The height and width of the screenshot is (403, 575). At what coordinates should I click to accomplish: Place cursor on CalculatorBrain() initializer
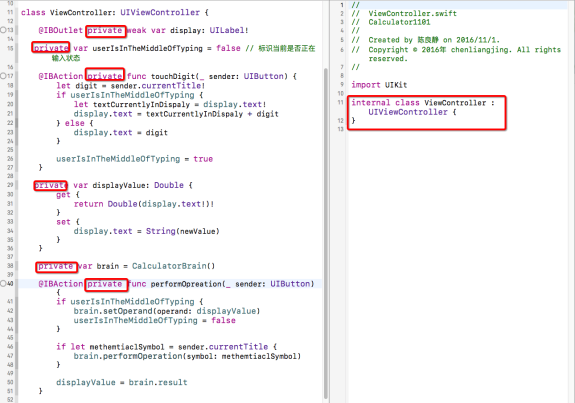[173, 266]
